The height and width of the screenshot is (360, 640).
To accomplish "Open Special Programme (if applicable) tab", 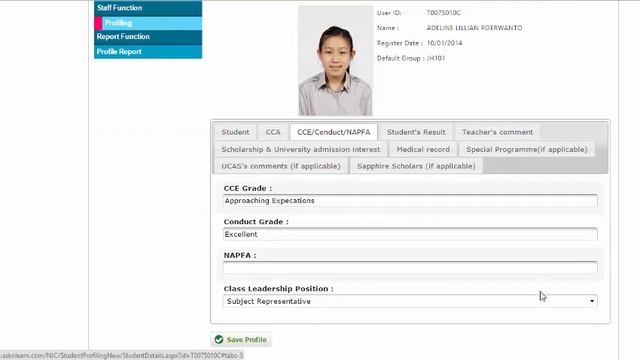I will [527, 149].
